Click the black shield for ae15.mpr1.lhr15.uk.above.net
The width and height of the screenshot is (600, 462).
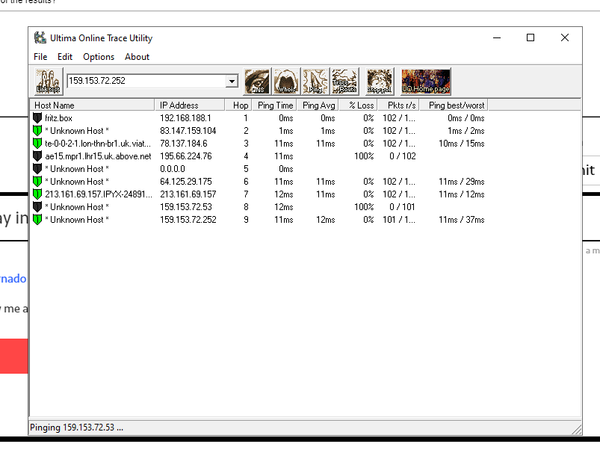coord(37,156)
